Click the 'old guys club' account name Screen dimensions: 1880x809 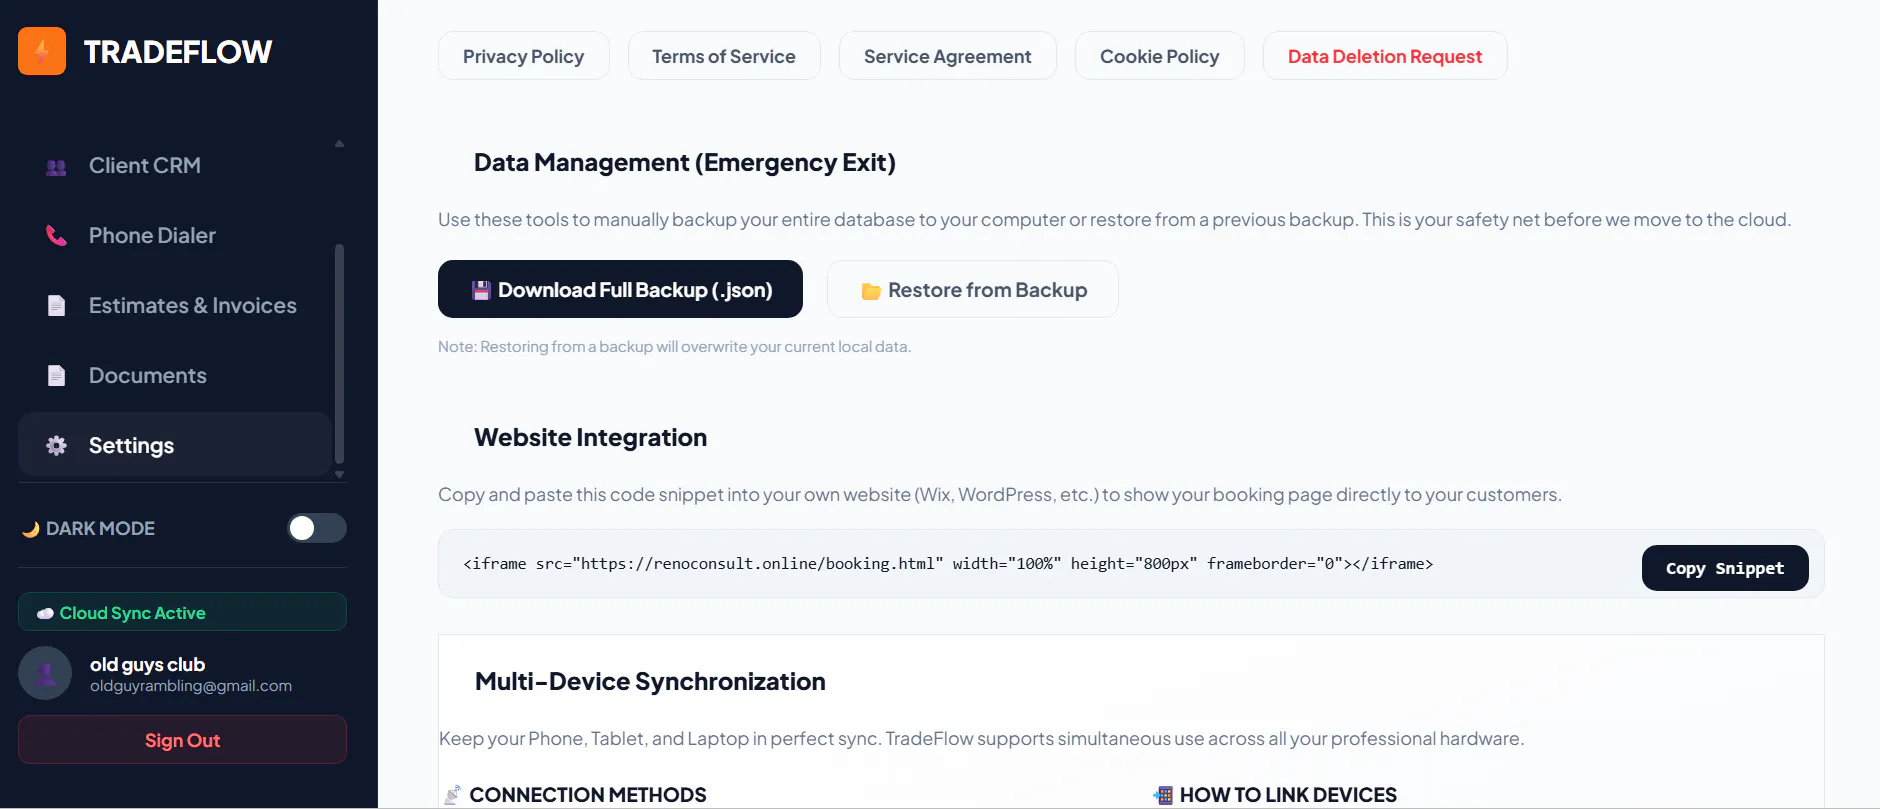pos(147,664)
